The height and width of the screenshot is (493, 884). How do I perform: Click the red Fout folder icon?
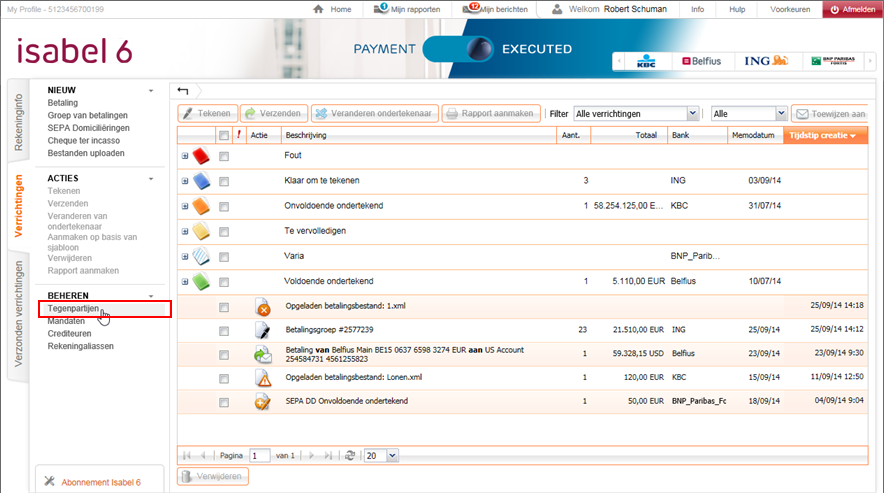201,156
